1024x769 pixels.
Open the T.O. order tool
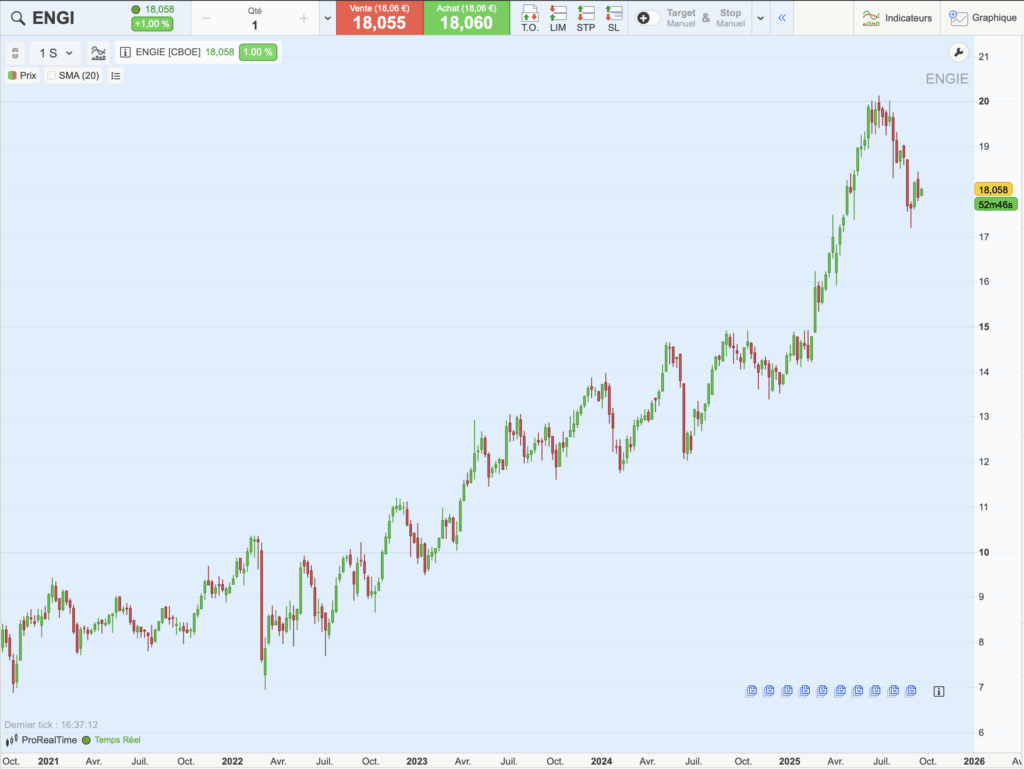pyautogui.click(x=530, y=17)
